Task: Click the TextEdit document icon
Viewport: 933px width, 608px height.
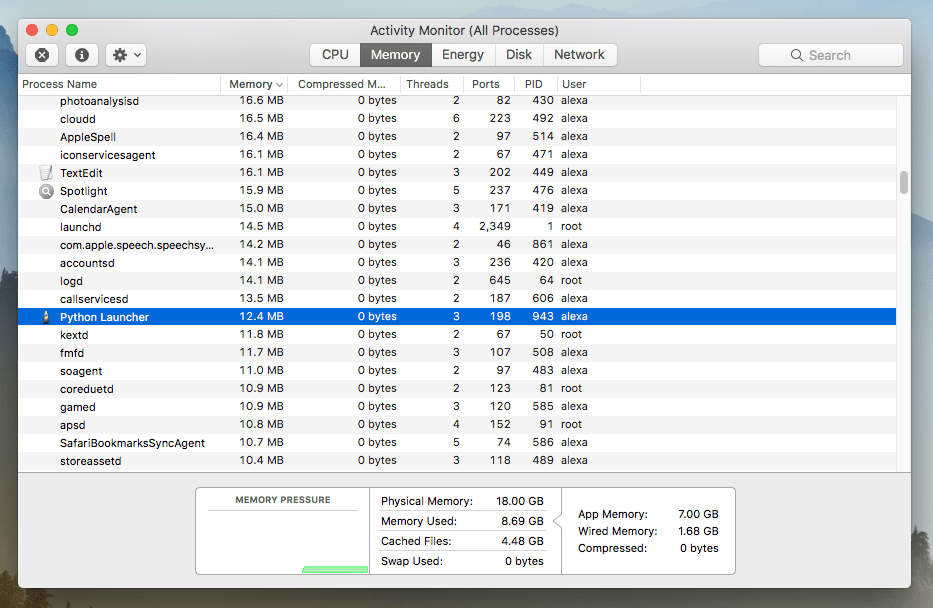Action: tap(45, 172)
